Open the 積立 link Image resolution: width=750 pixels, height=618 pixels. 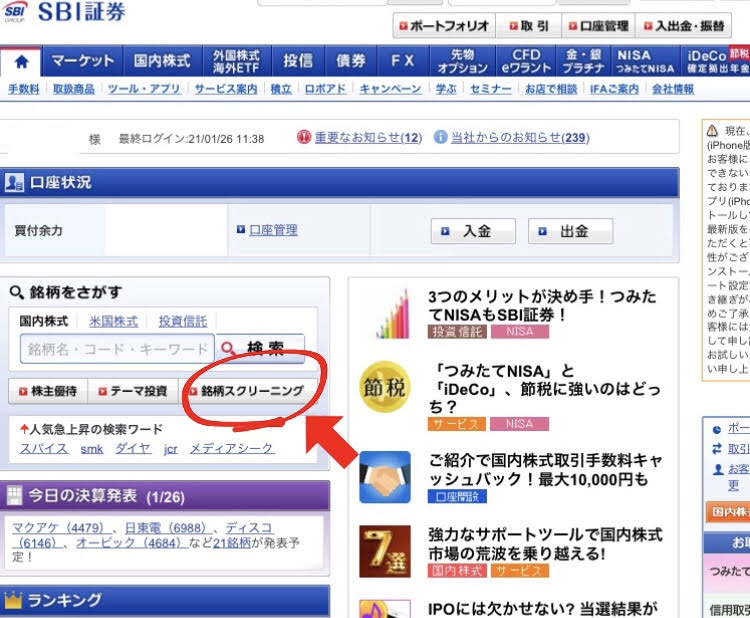tap(281, 89)
